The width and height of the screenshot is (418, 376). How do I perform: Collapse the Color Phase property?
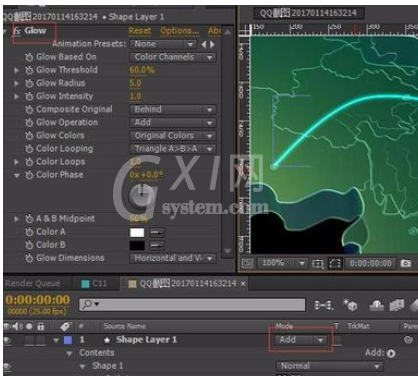pos(16,175)
